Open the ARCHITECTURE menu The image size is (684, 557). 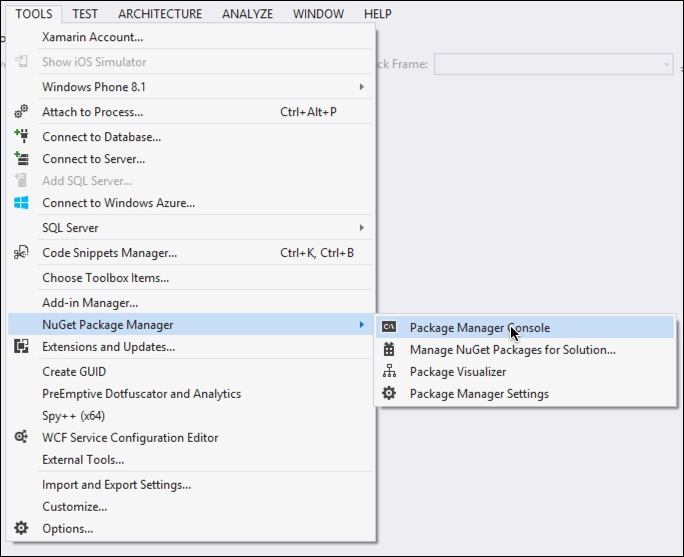point(160,14)
